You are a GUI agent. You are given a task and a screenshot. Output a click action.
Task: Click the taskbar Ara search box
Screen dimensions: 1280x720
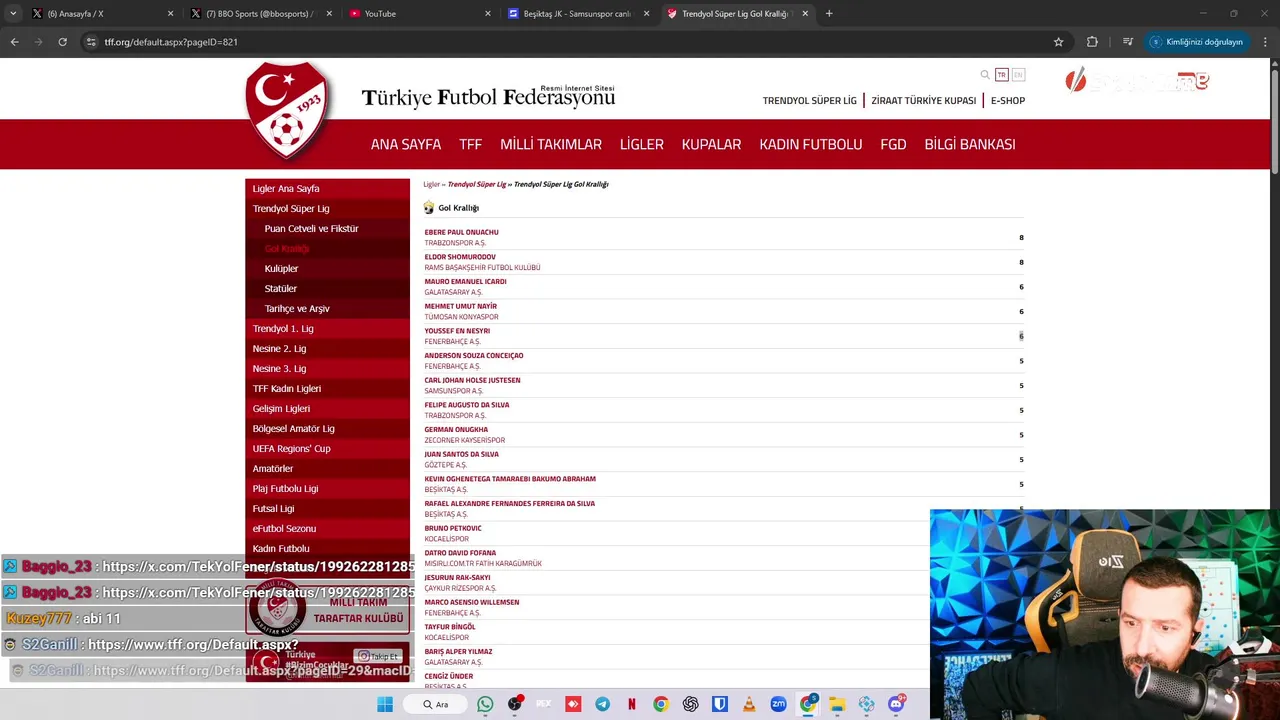click(435, 704)
